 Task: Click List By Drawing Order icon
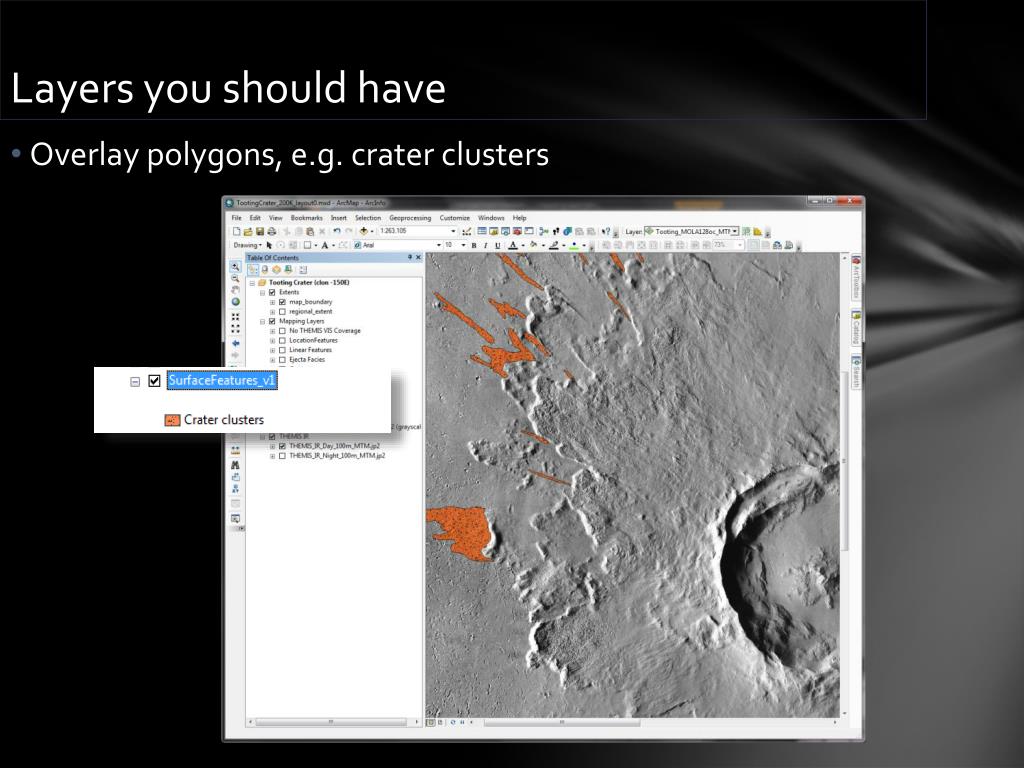[253, 270]
